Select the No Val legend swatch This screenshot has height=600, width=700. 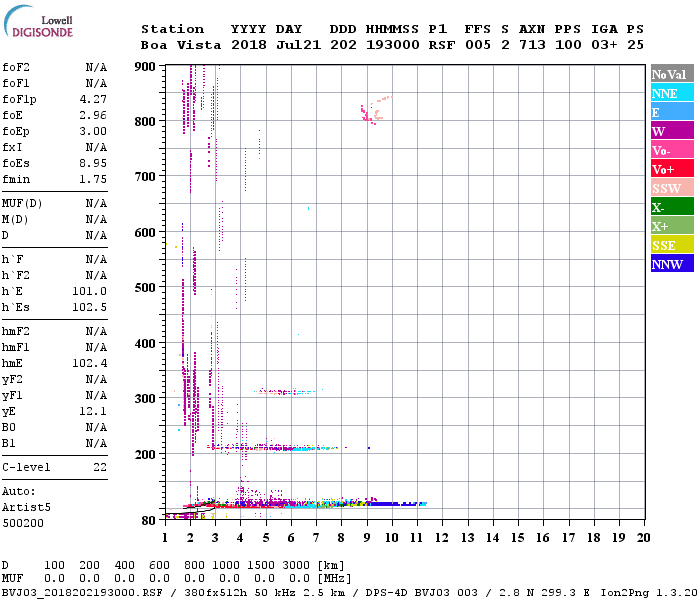(672, 74)
